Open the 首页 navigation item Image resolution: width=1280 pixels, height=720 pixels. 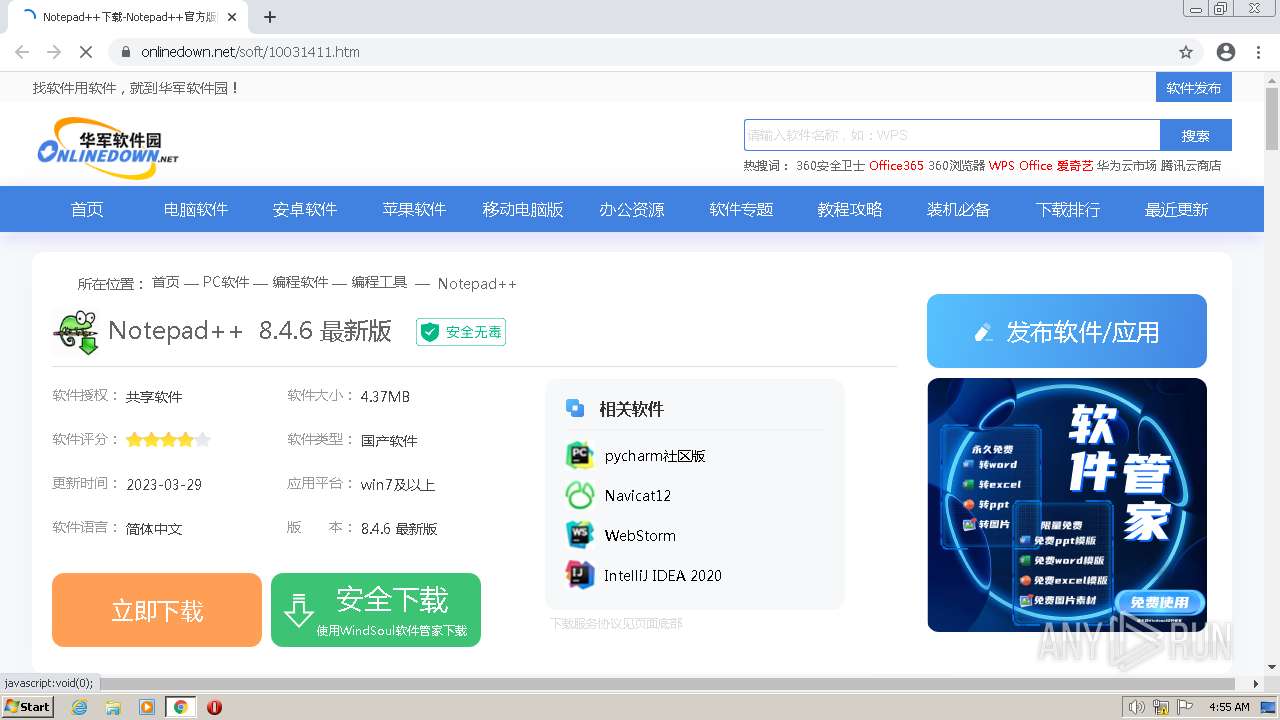[x=87, y=209]
